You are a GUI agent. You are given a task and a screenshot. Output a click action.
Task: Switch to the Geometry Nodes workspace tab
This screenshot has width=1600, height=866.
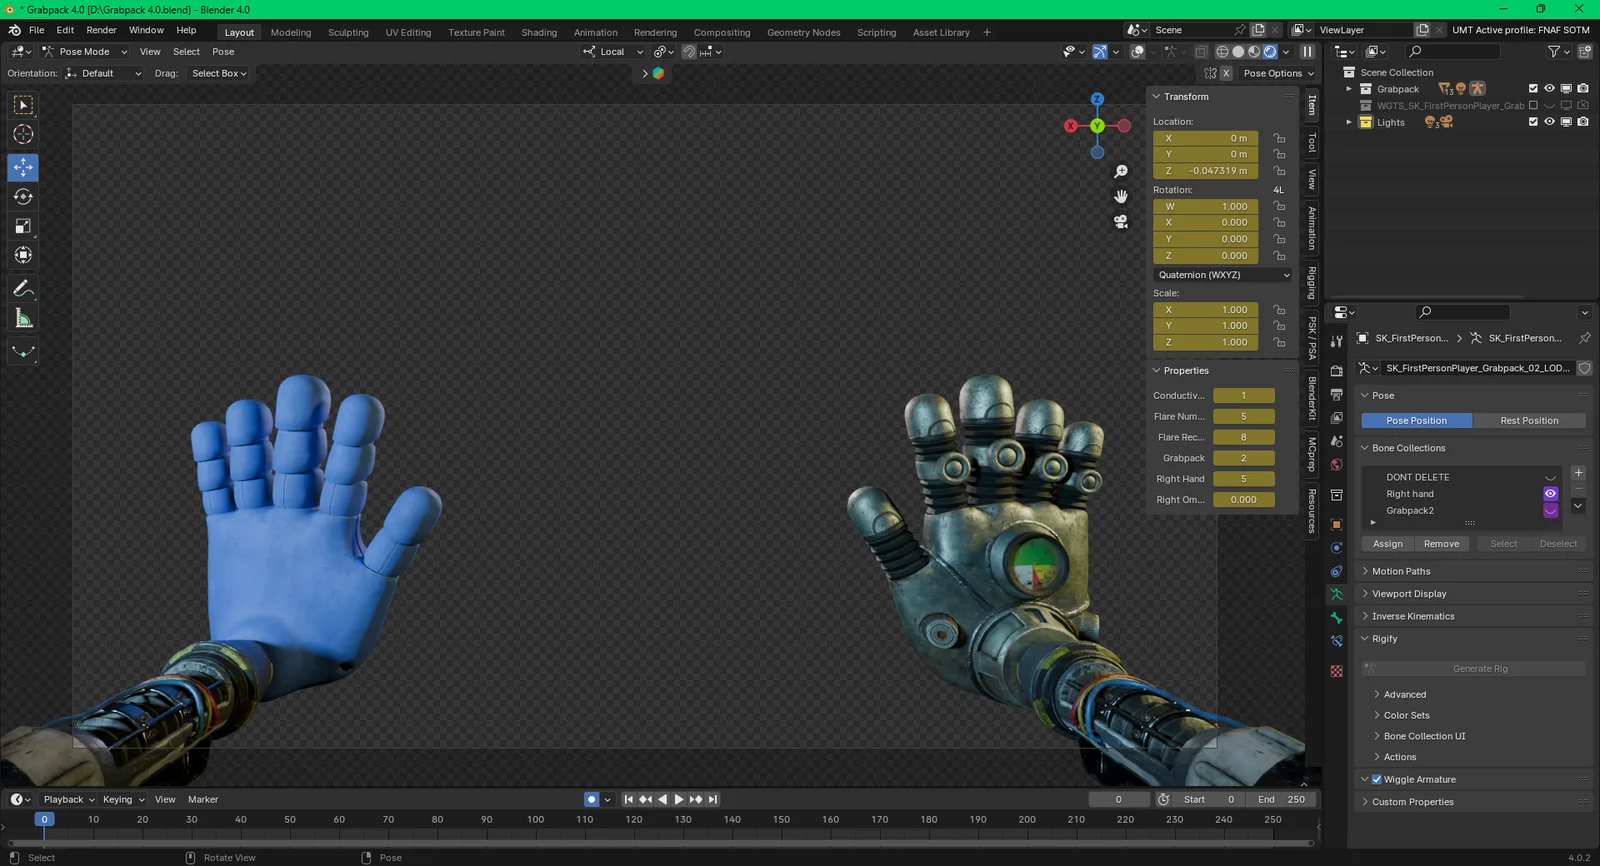click(803, 32)
